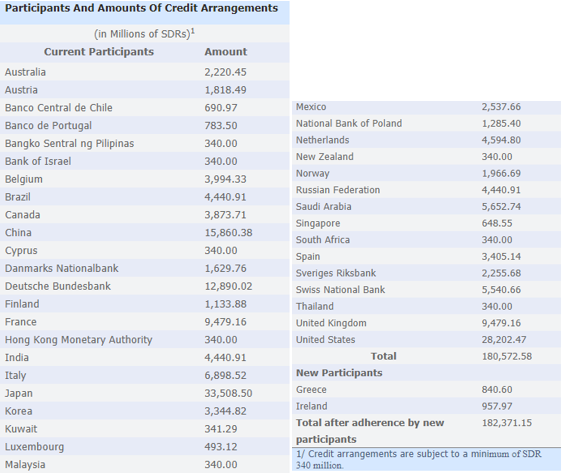Click the 'India' participant name
Viewport: 564px width, 476px height.
pyautogui.click(x=17, y=358)
